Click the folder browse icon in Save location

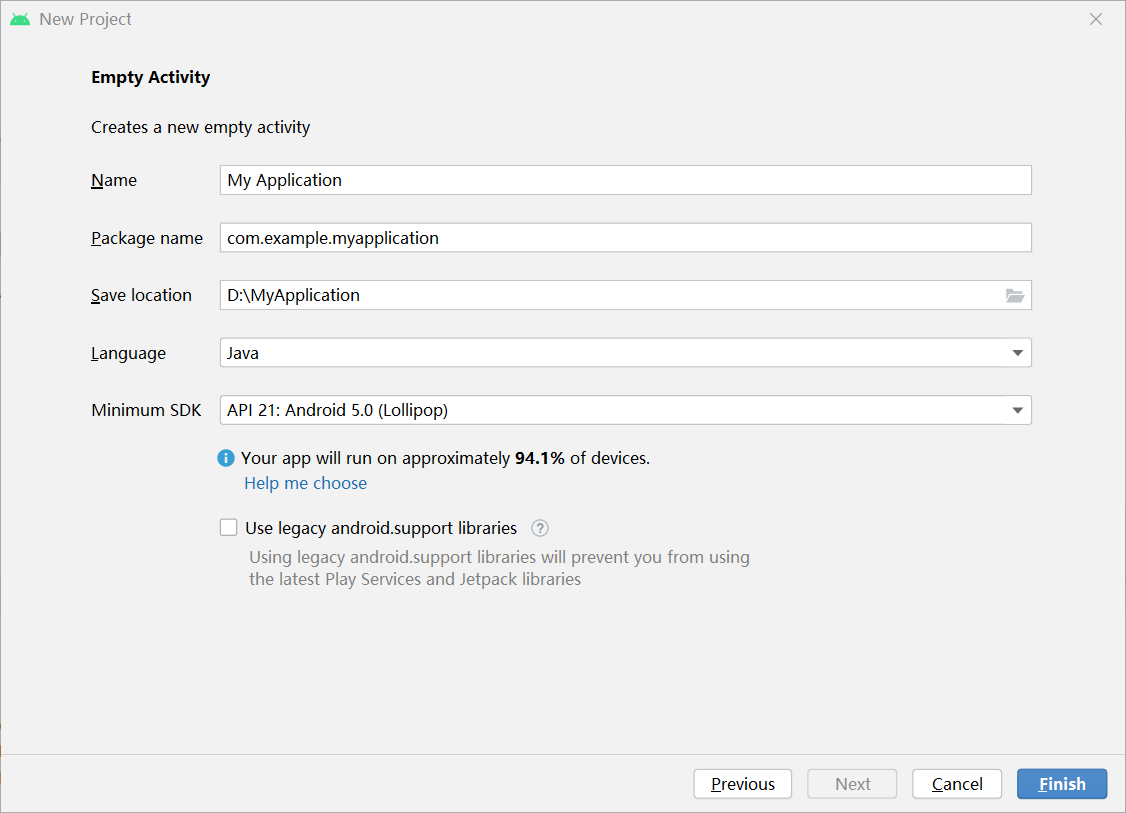tap(1015, 296)
